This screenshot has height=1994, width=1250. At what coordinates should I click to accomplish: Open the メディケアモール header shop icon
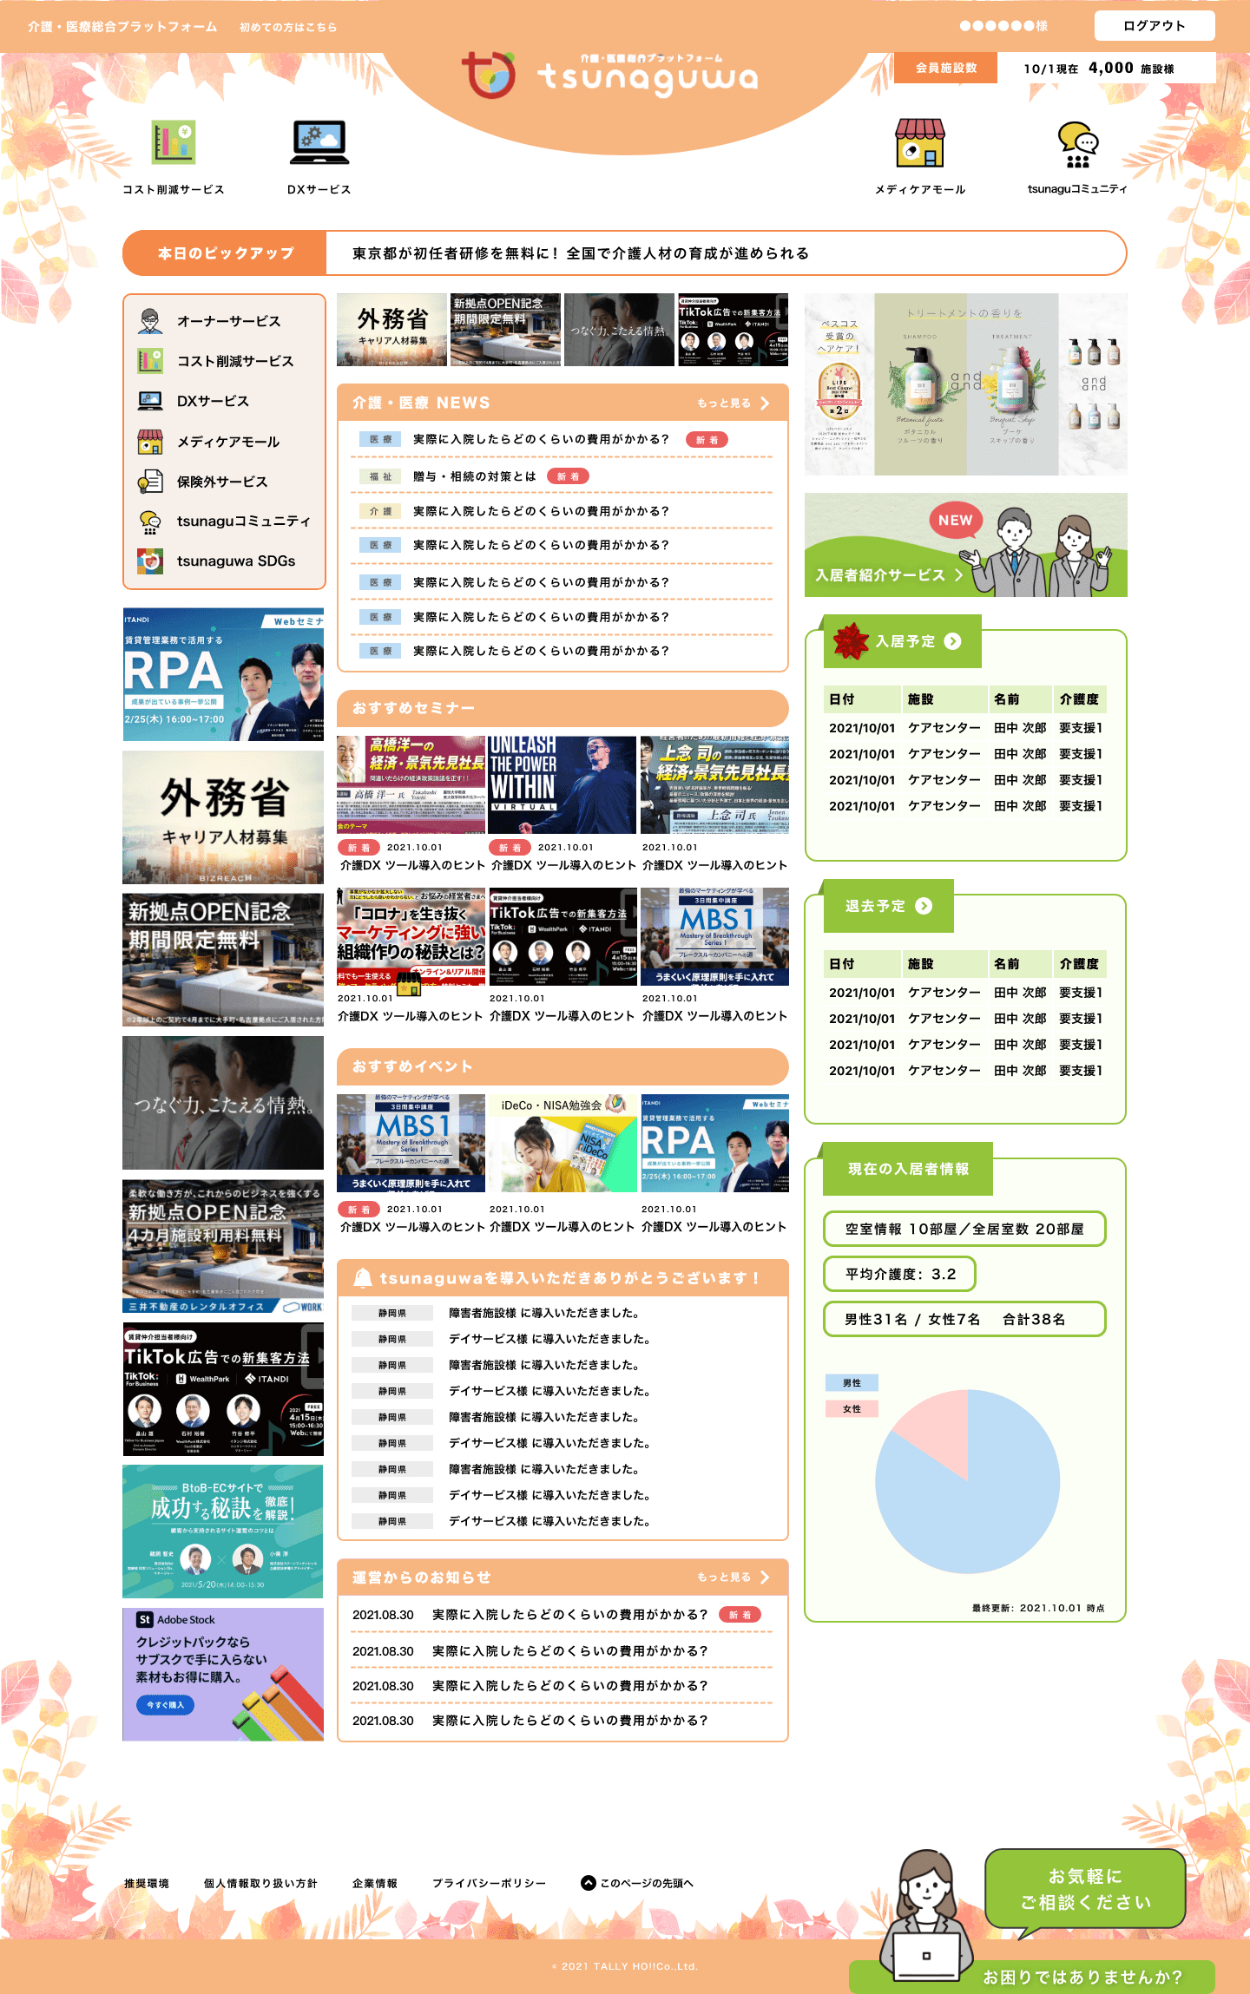coord(920,143)
